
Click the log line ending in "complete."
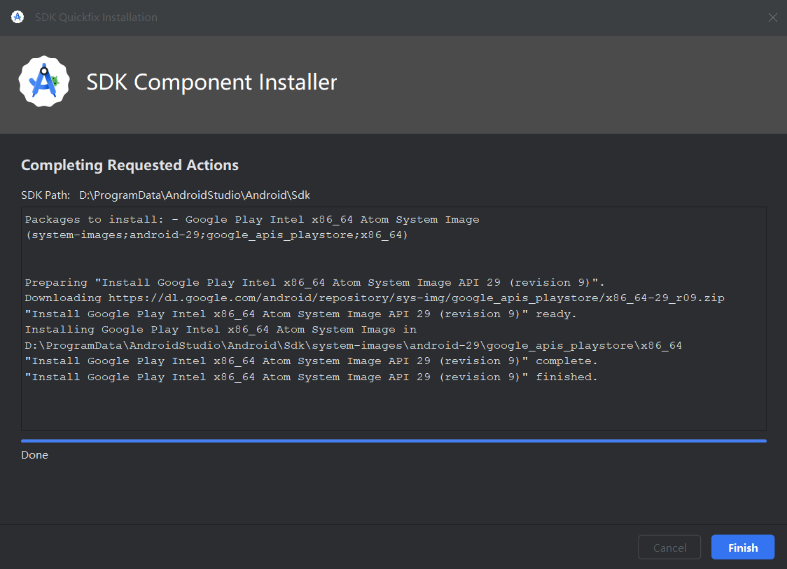311,361
